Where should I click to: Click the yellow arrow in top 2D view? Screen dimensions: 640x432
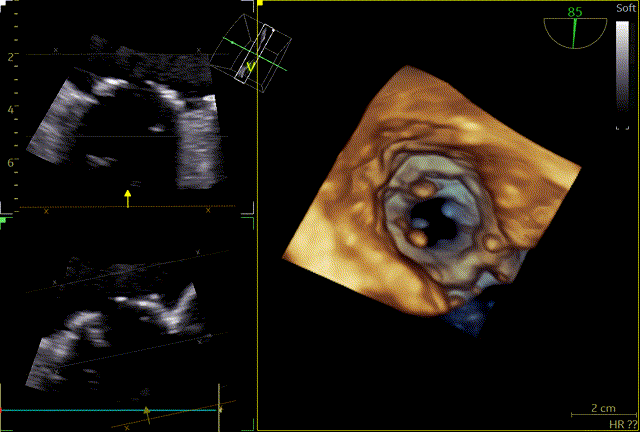[x=127, y=196]
